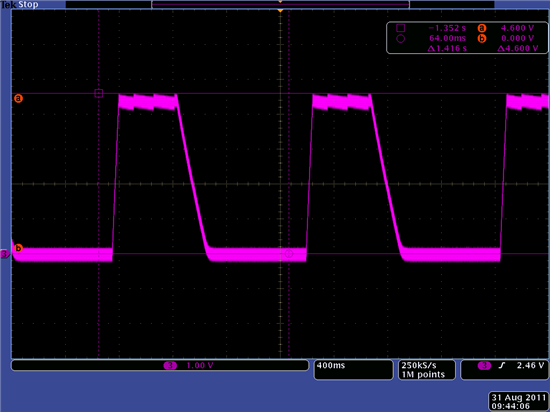
Task: Click the square cursor handle on horizontal cursor a
Action: 99,93
